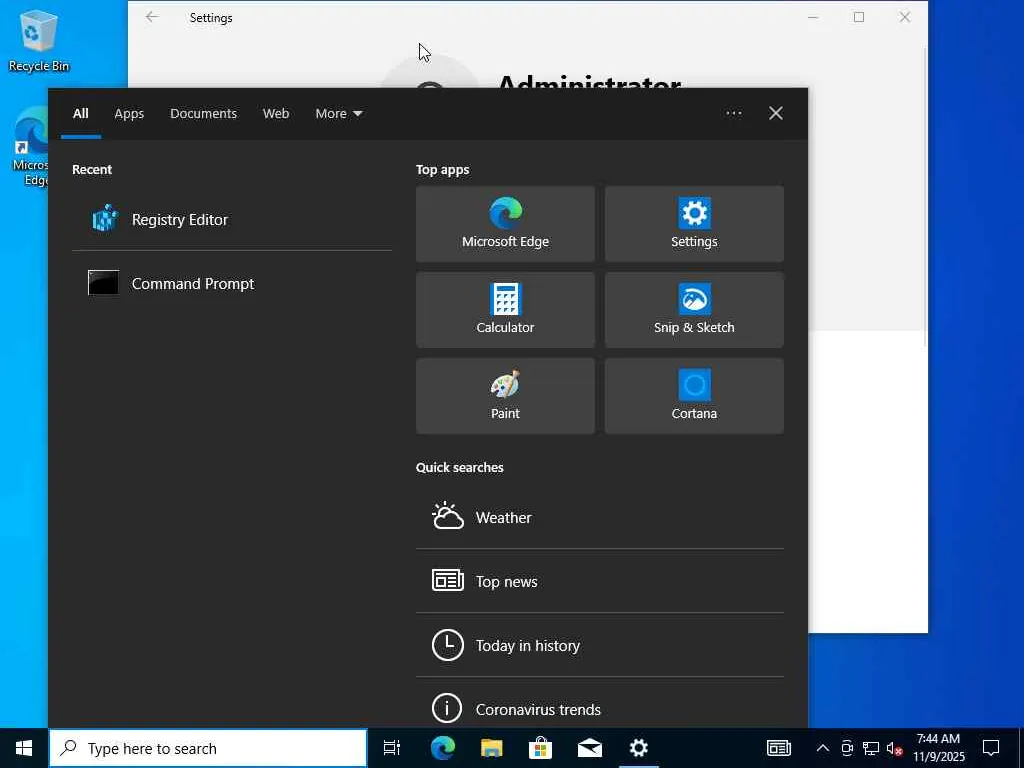Click the Type here to search box
Viewport: 1024px width, 768px height.
208,748
